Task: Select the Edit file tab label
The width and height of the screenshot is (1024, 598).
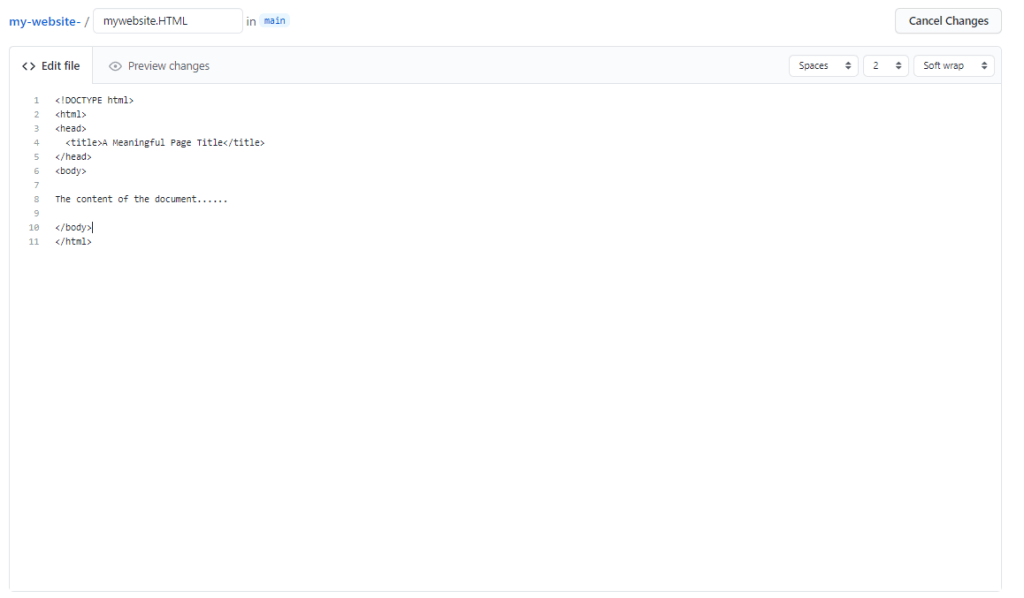Action: point(60,66)
